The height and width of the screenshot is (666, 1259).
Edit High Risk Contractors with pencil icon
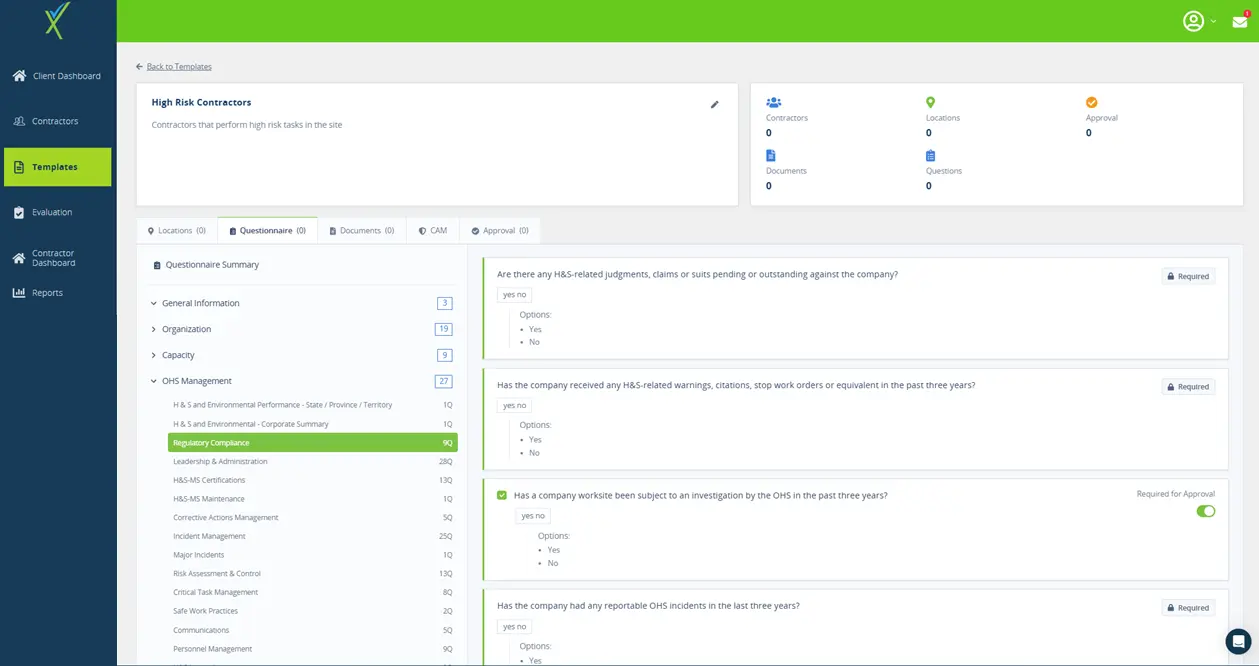pos(715,104)
